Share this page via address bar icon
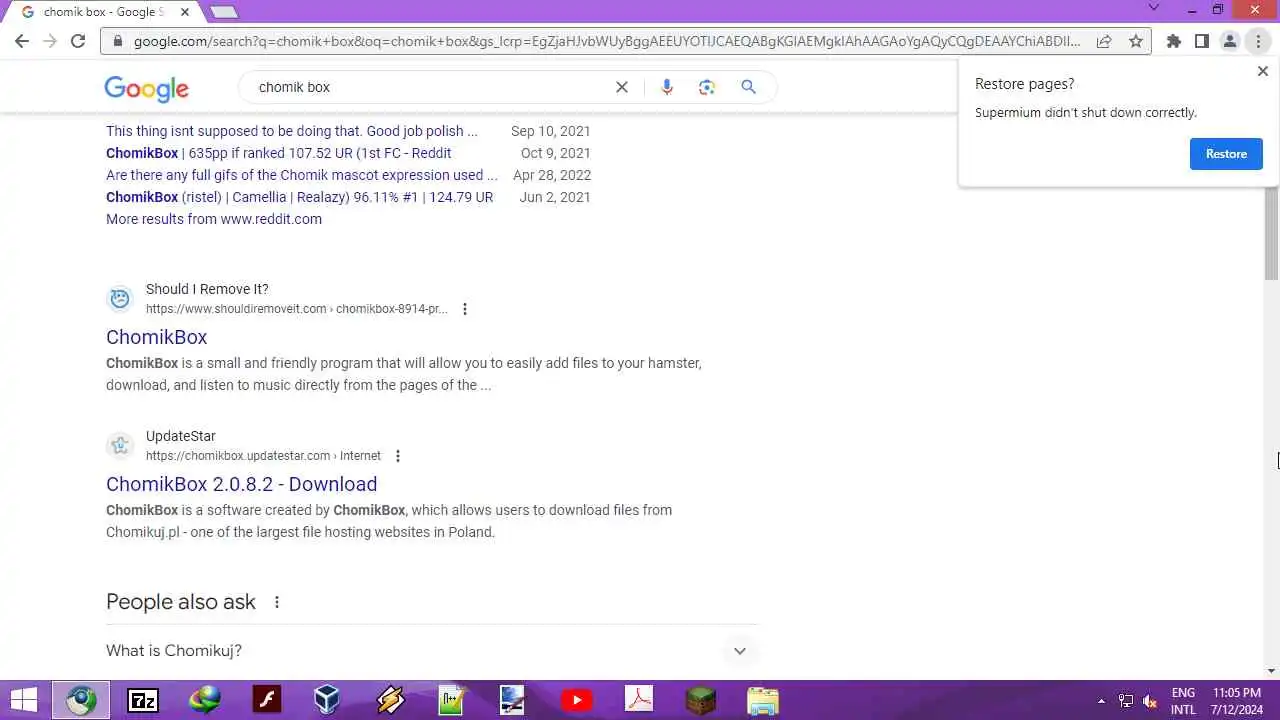This screenshot has height=720, width=1280. [x=1104, y=41]
